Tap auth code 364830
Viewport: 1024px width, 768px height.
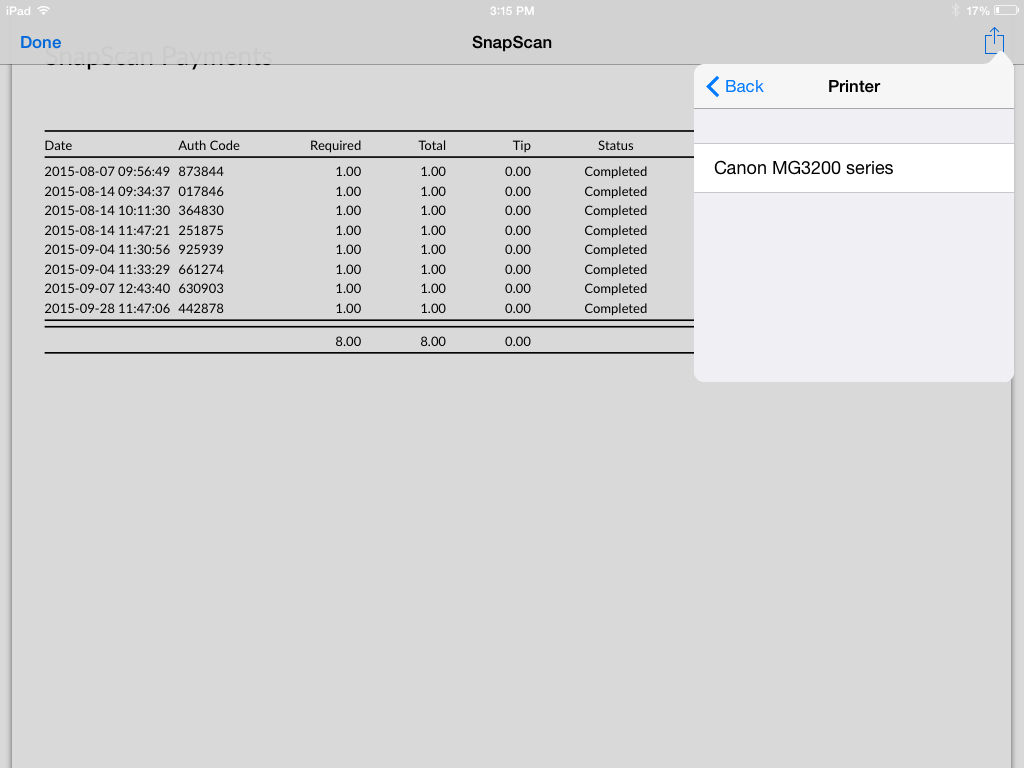[x=201, y=210]
